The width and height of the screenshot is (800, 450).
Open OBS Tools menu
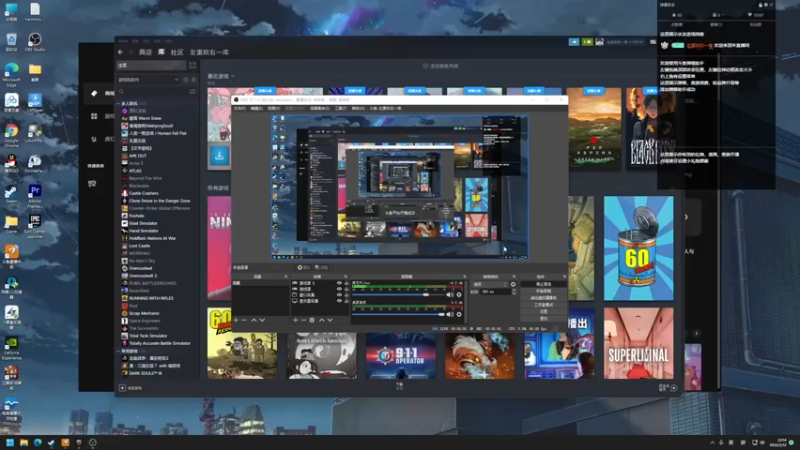pos(340,108)
